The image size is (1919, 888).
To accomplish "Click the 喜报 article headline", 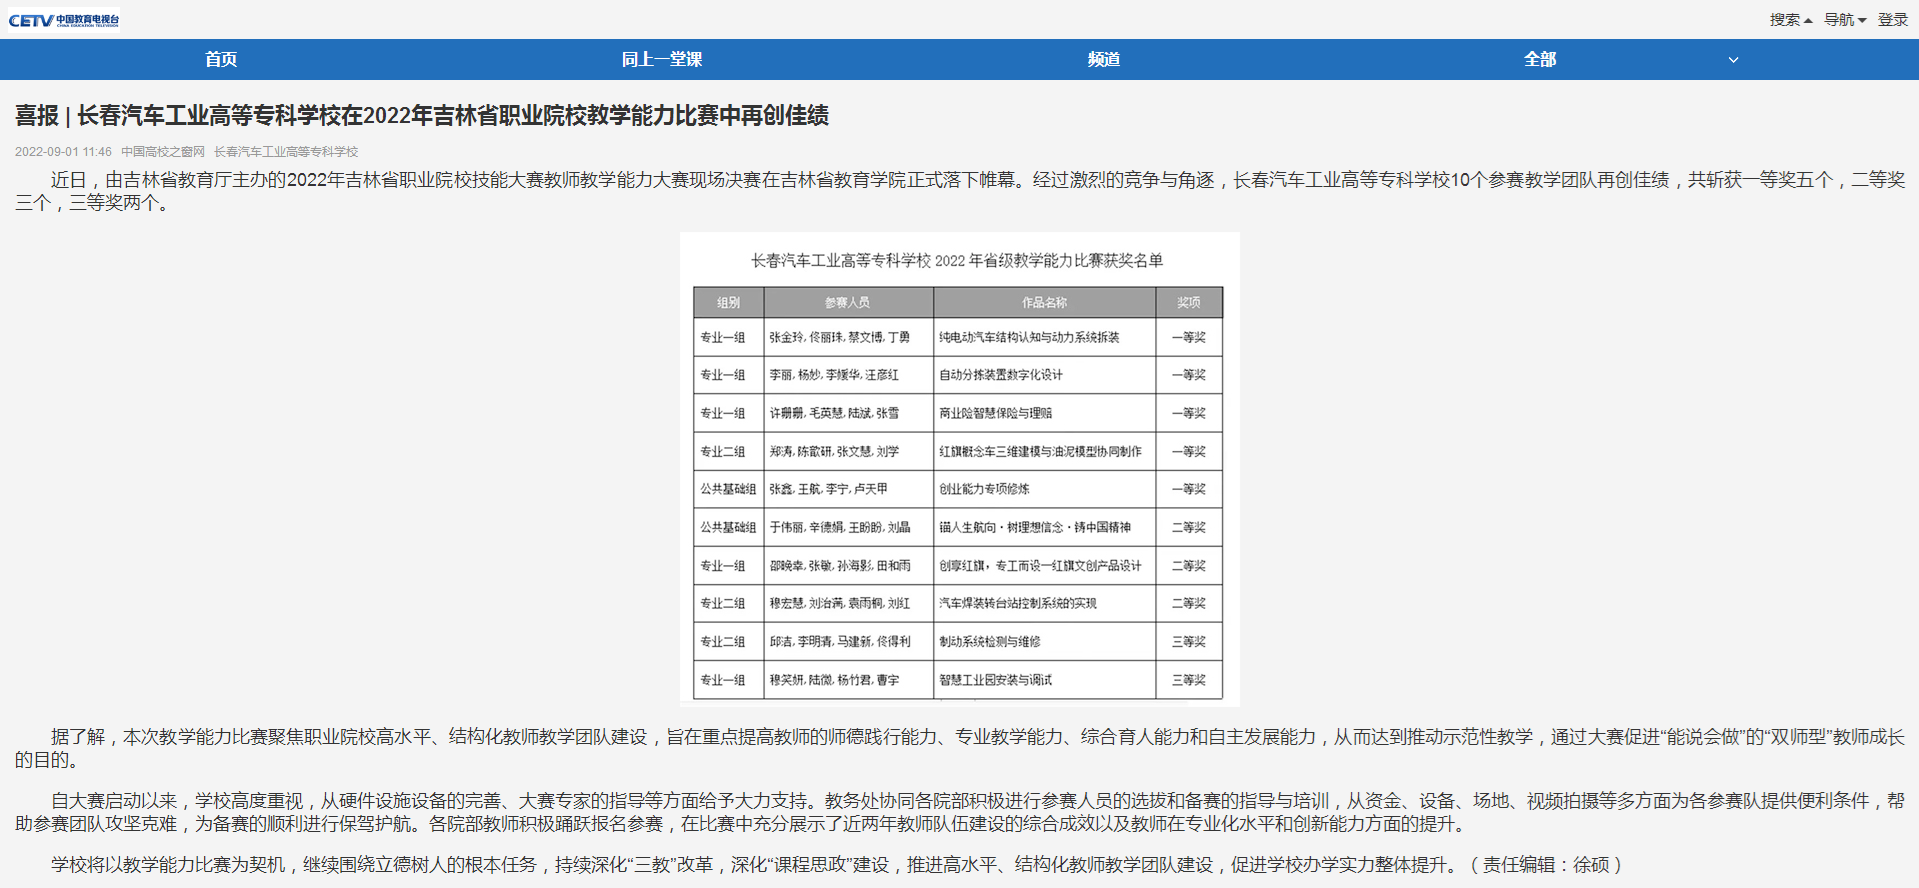I will (x=421, y=116).
